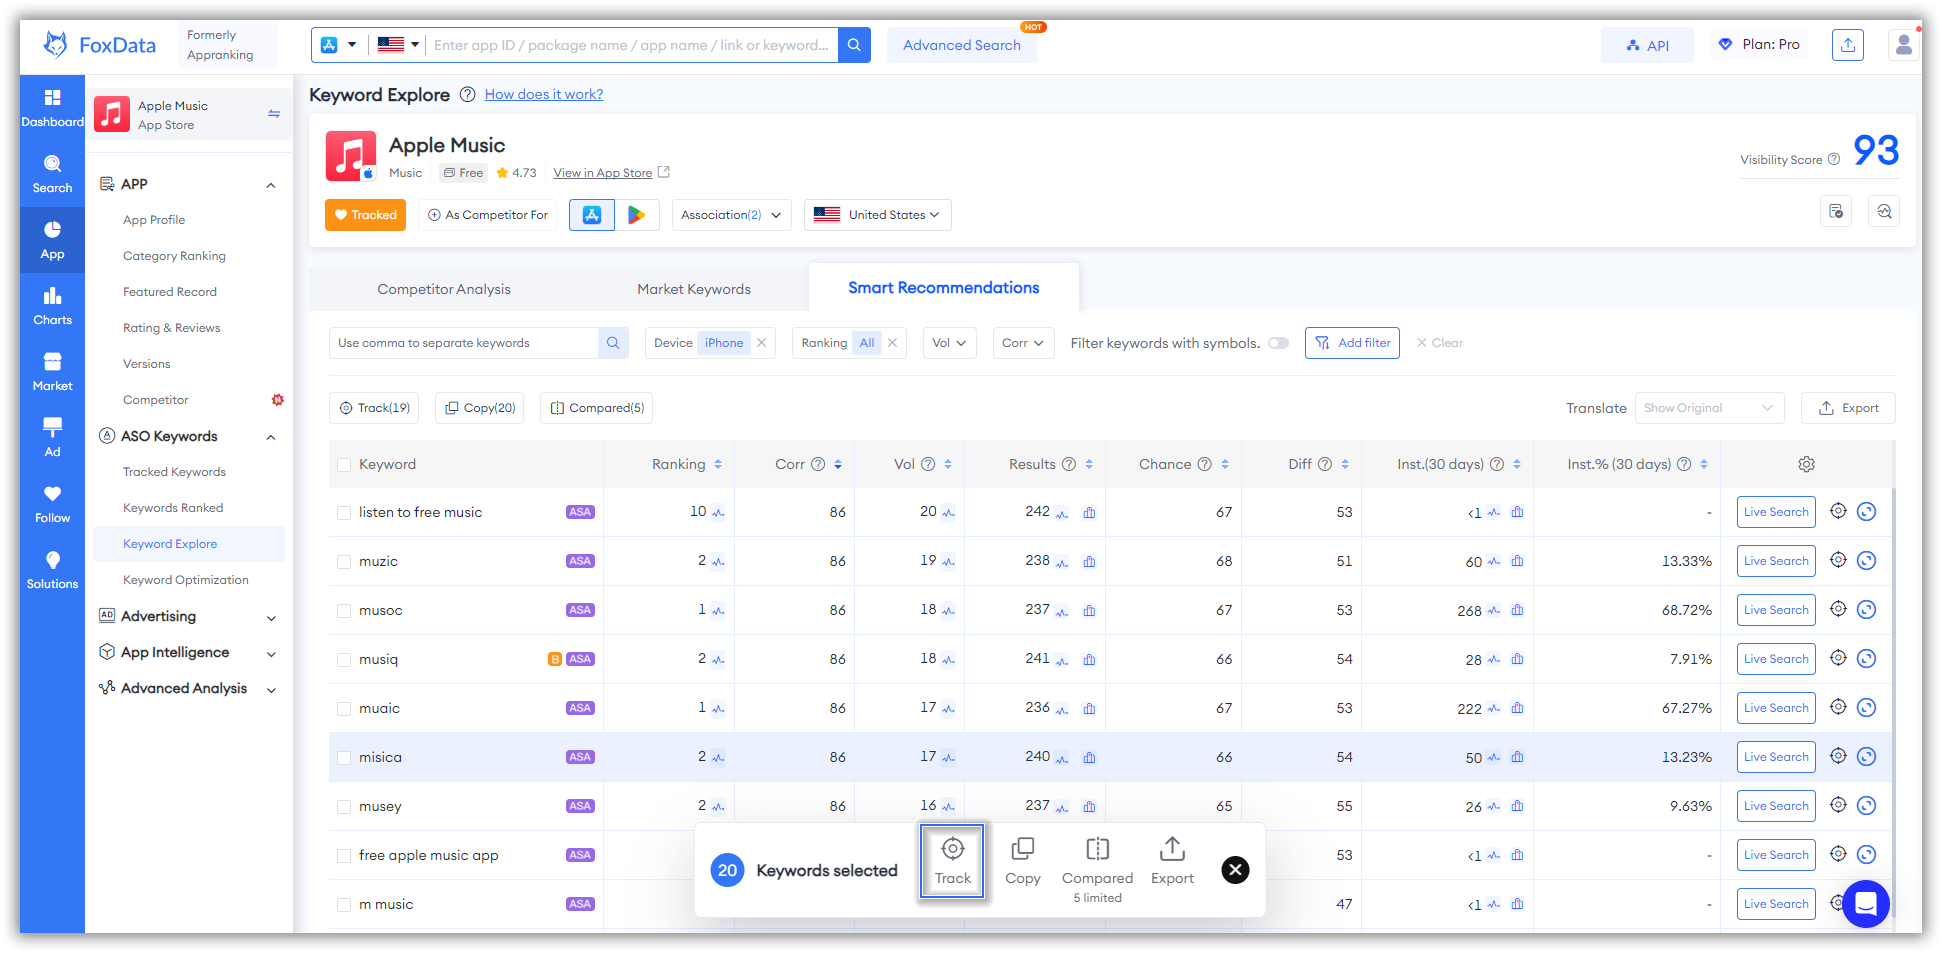Click the Compared icon in selection bar

(1097, 869)
